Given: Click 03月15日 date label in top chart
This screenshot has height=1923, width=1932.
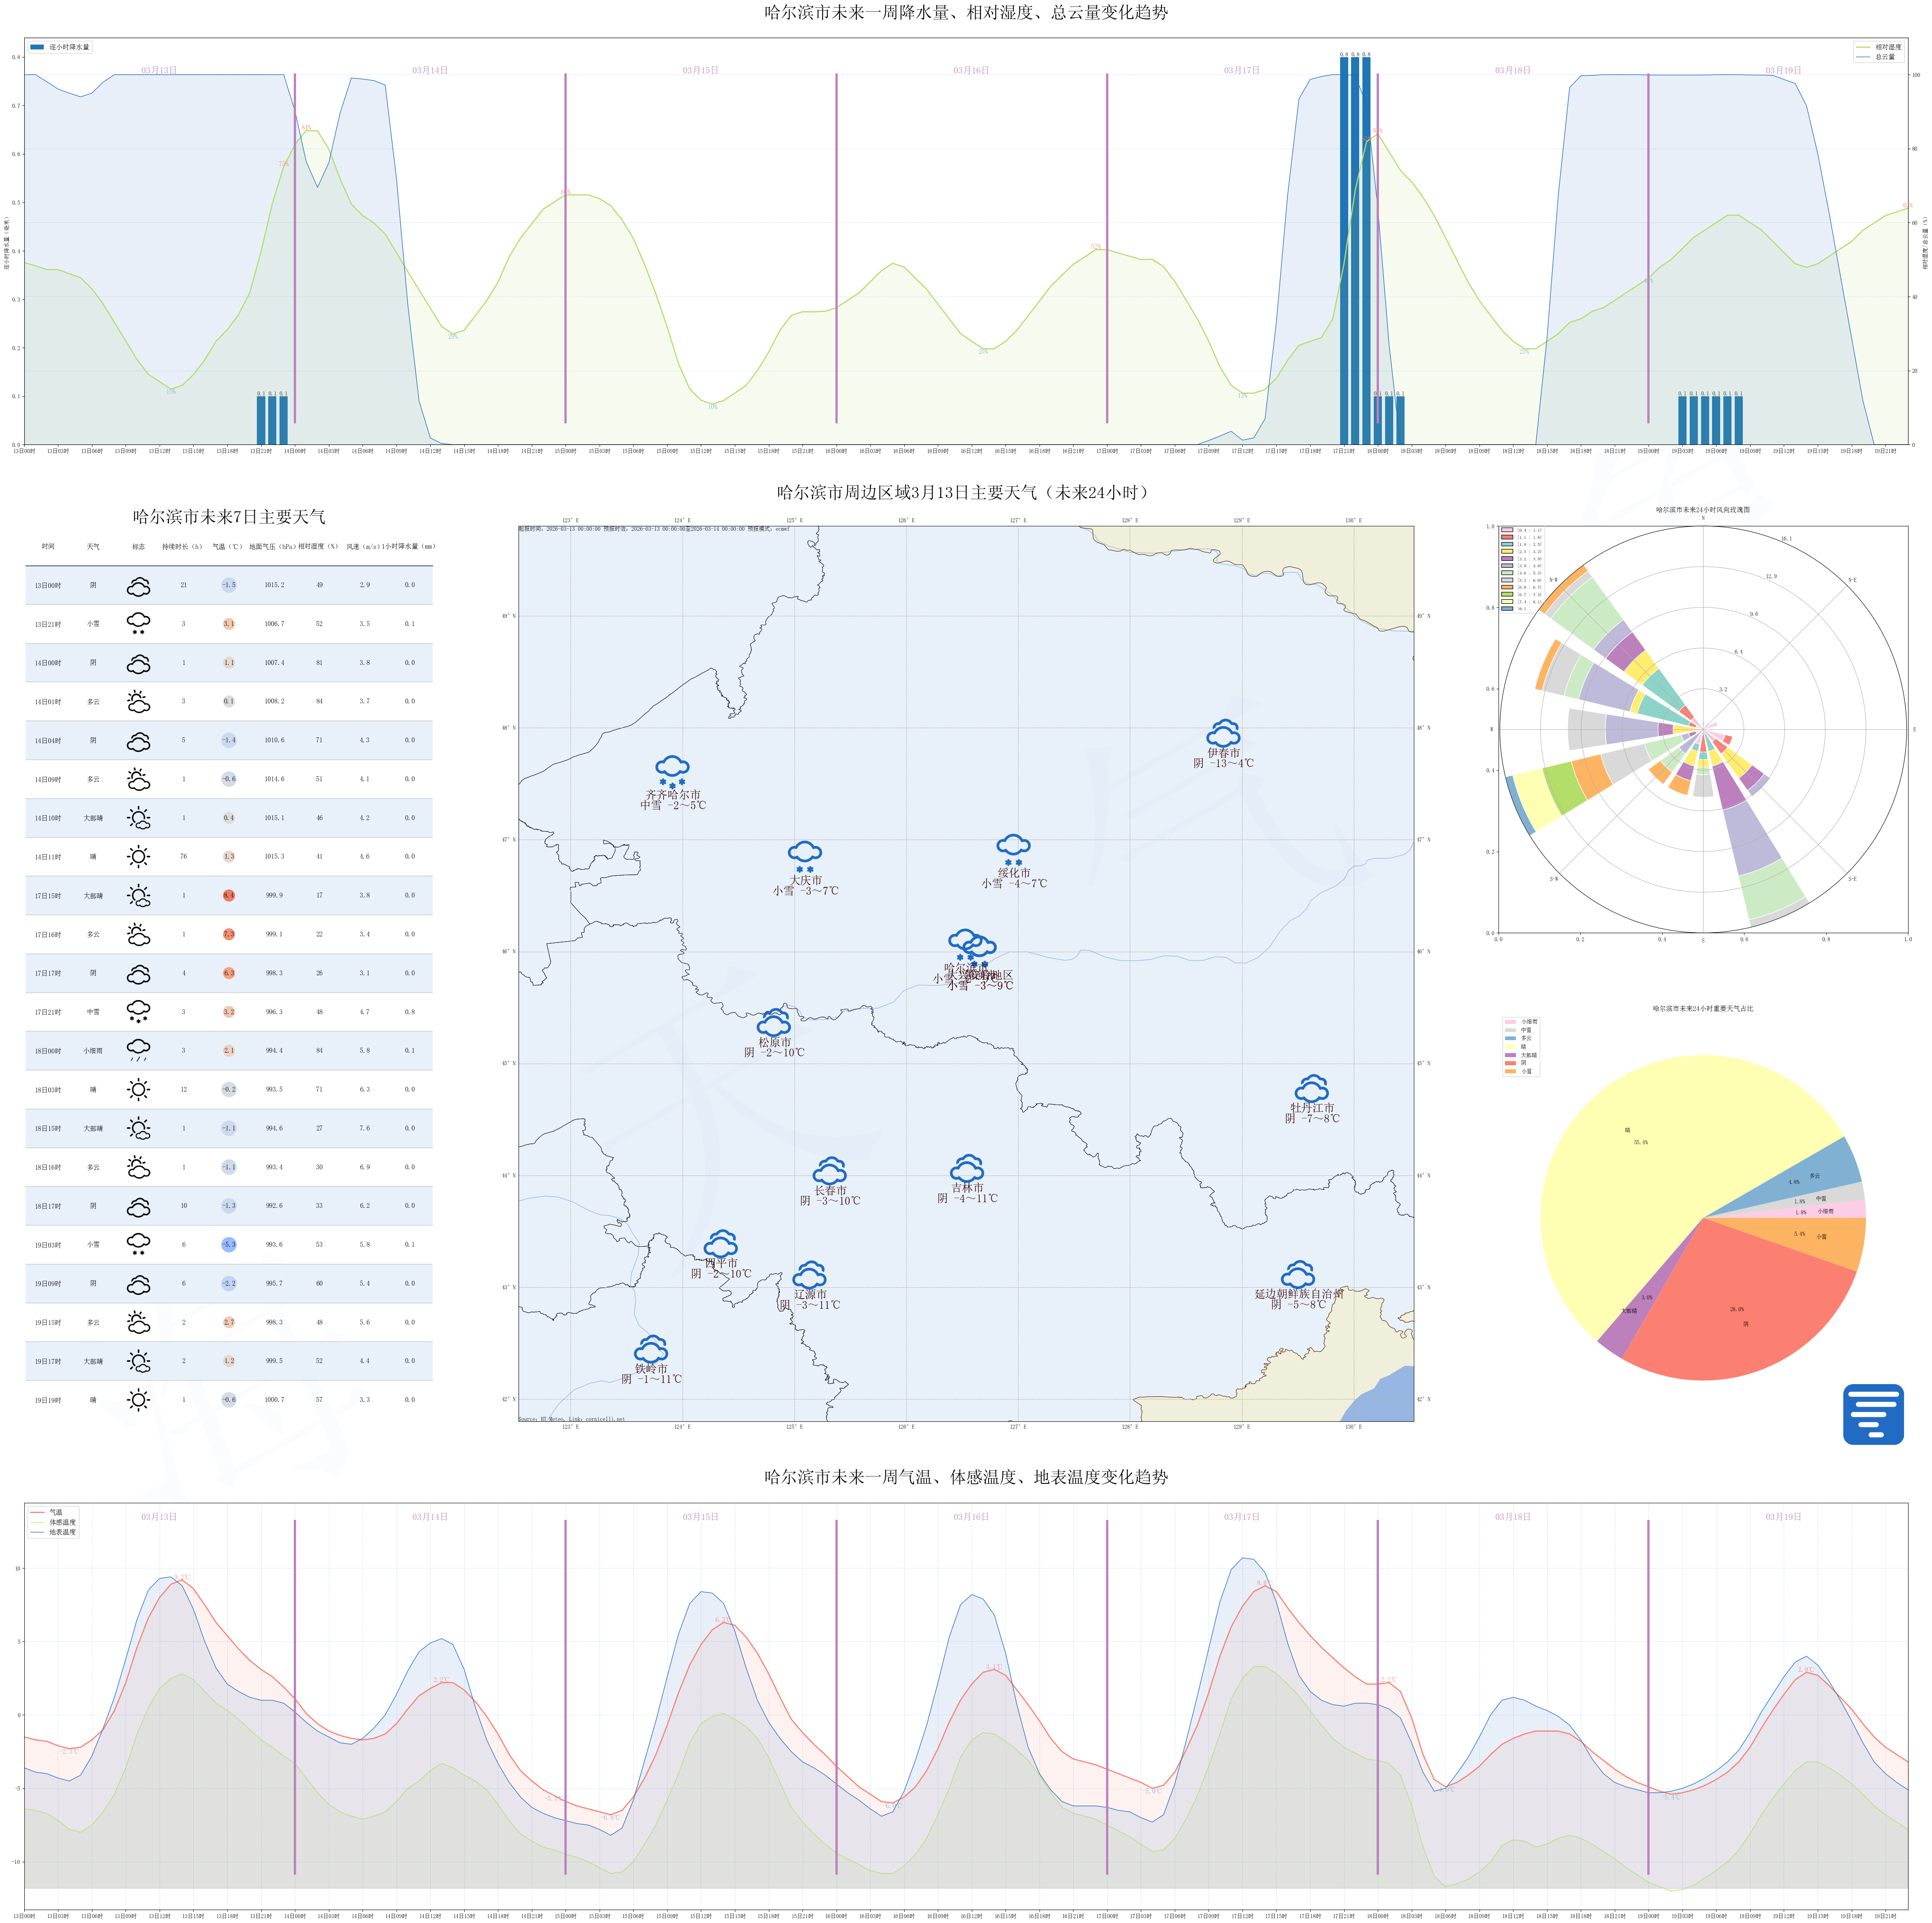Looking at the screenshot, I should (x=700, y=70).
